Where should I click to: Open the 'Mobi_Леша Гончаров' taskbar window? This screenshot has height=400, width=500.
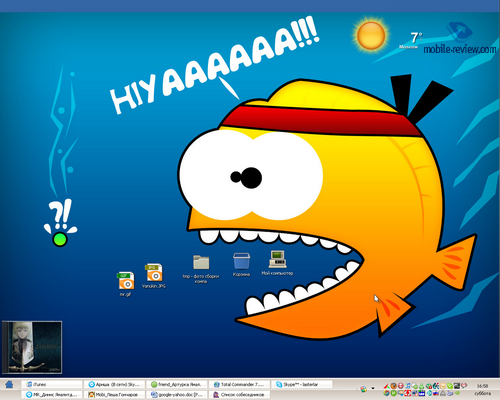point(114,394)
